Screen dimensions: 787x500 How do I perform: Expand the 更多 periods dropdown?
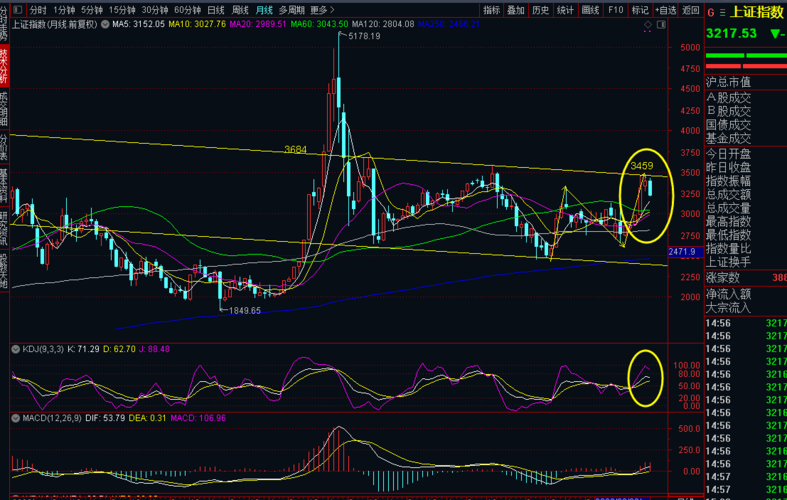322,9
